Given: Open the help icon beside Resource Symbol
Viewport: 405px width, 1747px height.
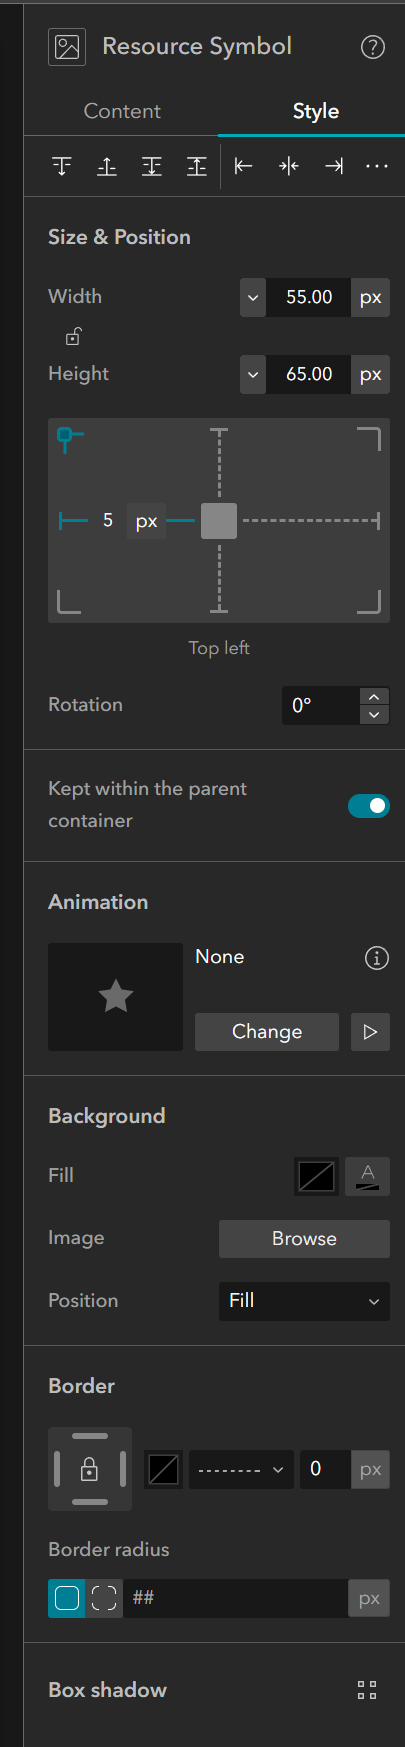Looking at the screenshot, I should click(373, 47).
